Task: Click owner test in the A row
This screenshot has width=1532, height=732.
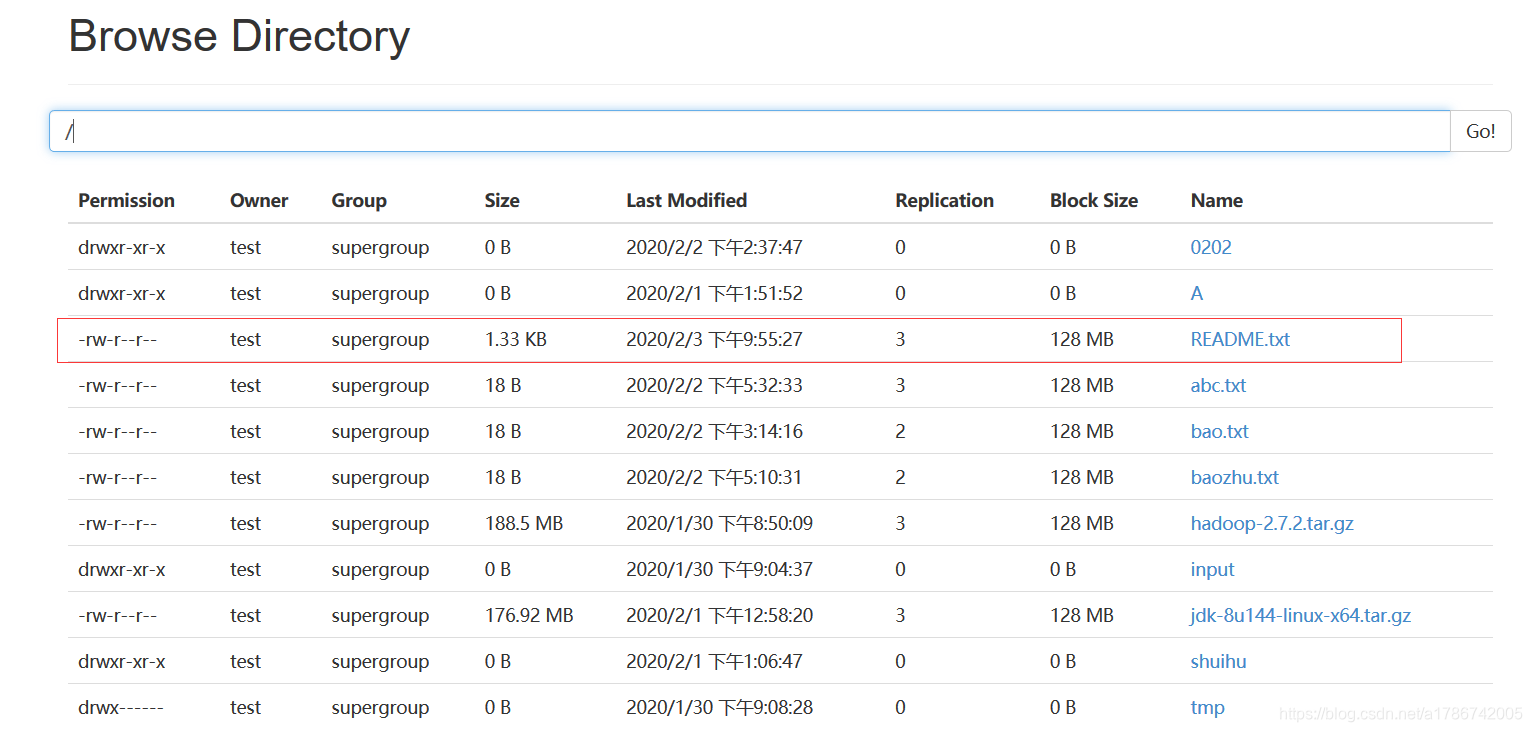Action: point(245,293)
